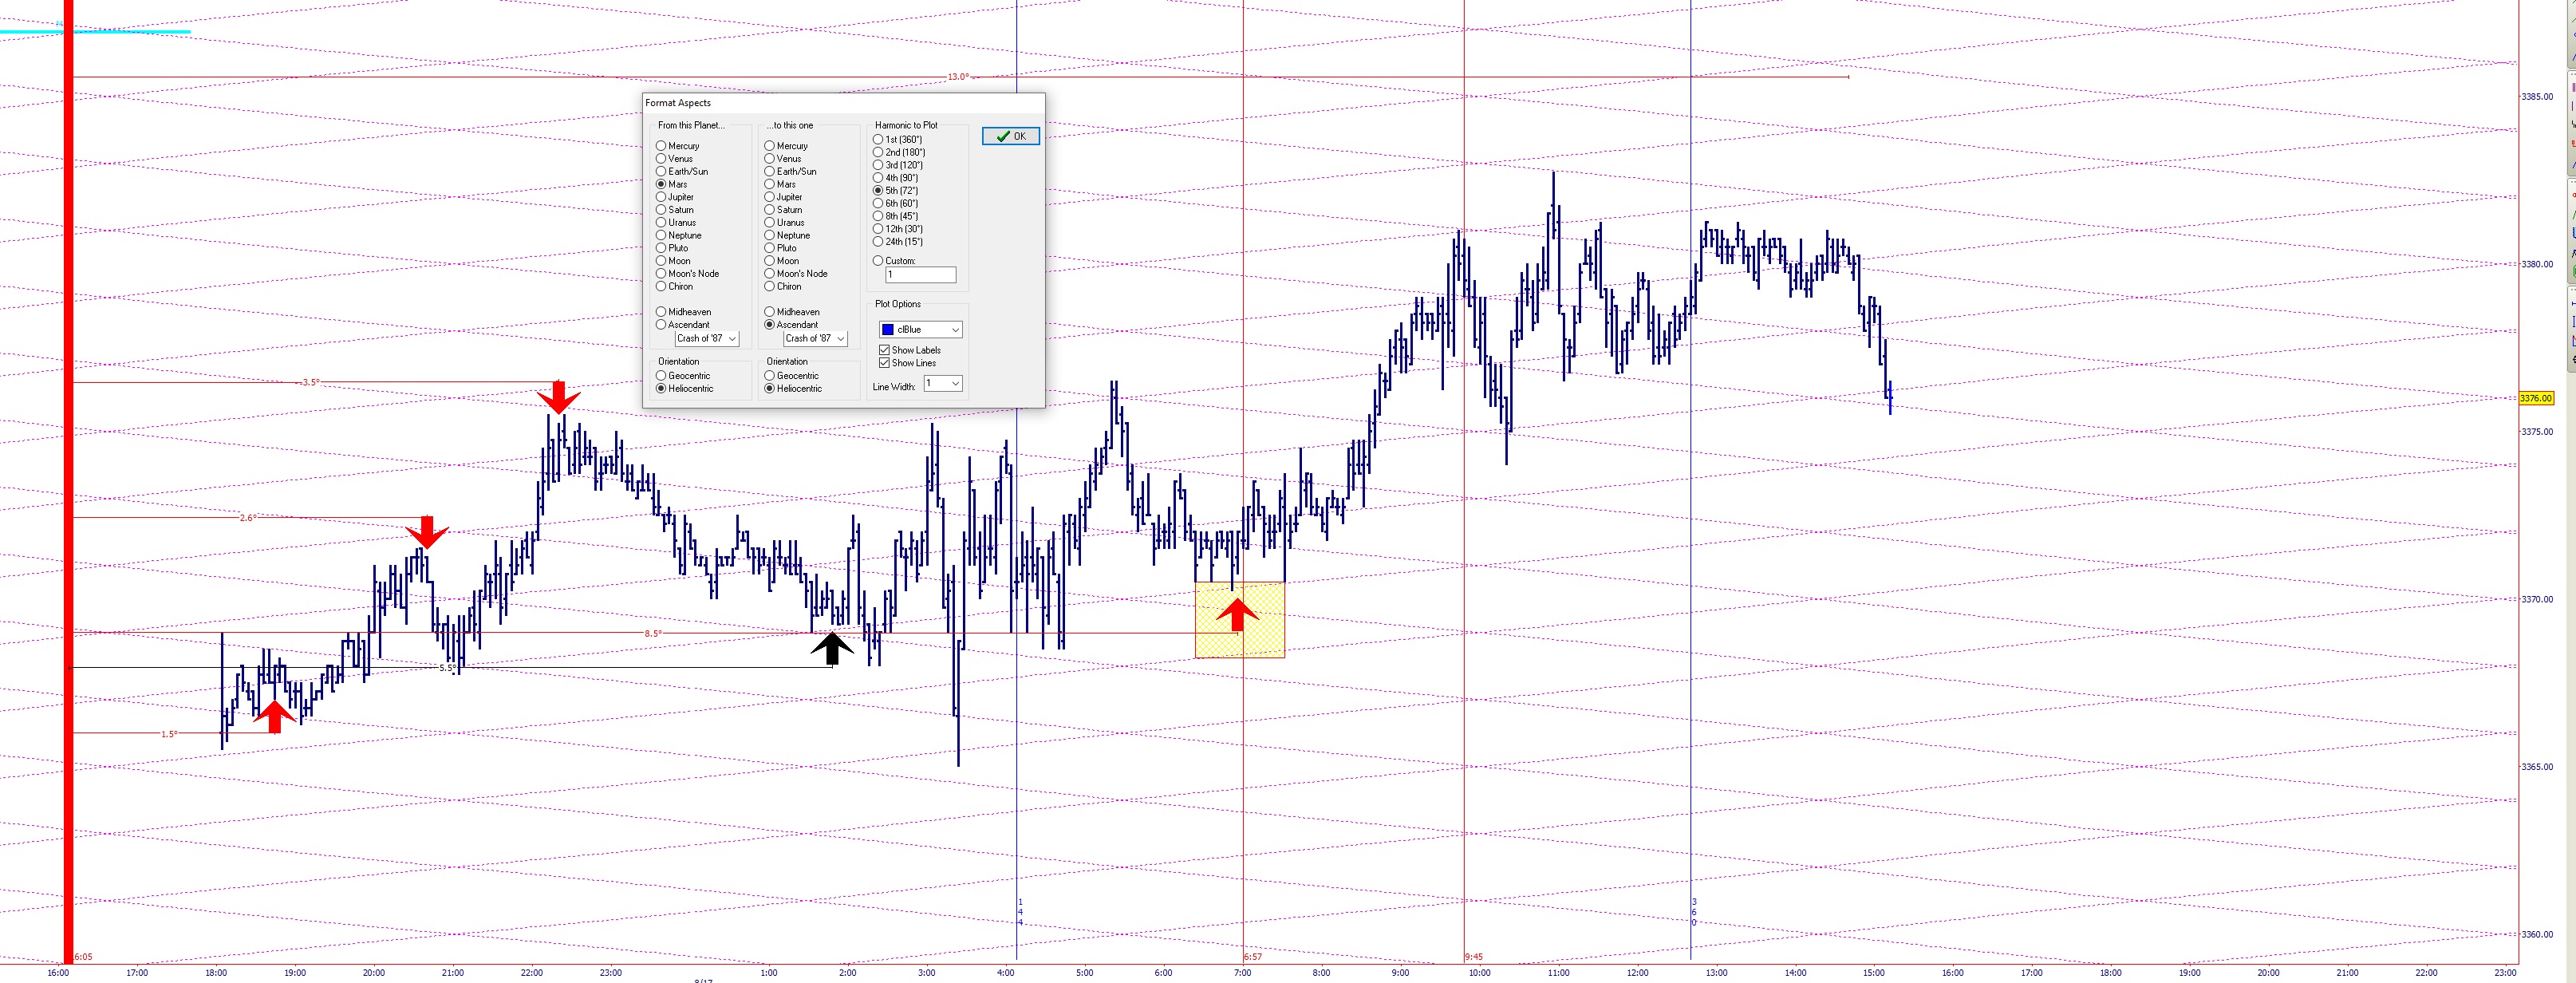The width and height of the screenshot is (2576, 983).
Task: Click the 8.5° line label on chart
Action: tap(652, 634)
